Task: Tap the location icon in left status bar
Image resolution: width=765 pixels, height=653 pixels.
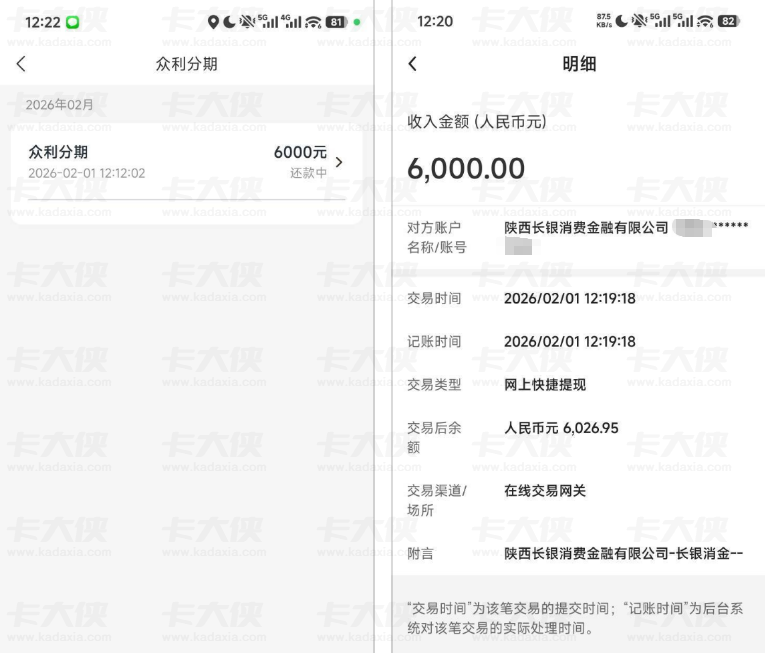Action: pyautogui.click(x=213, y=22)
